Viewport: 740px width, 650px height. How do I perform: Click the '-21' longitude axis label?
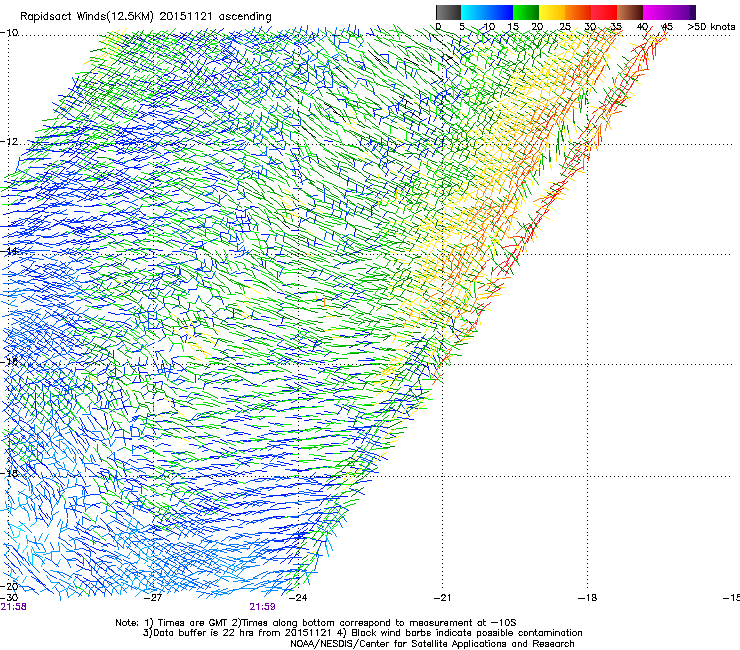(442, 598)
